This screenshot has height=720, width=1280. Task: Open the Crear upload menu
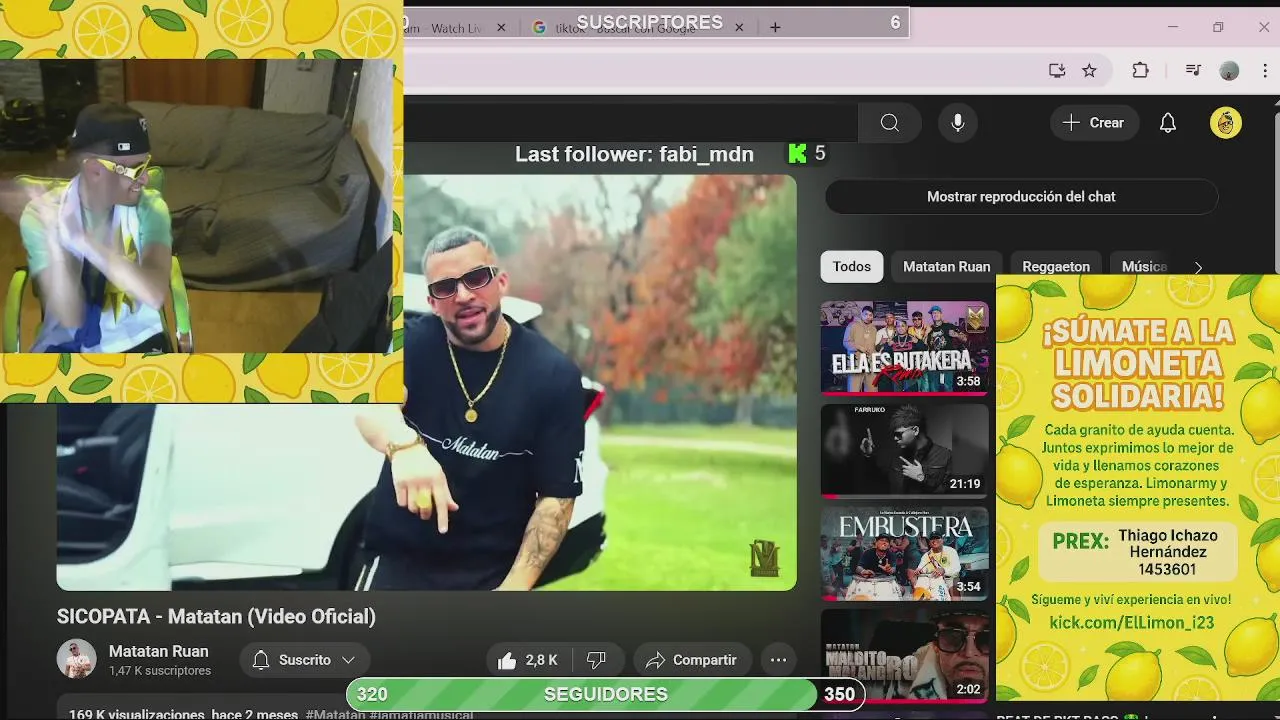tap(1094, 123)
